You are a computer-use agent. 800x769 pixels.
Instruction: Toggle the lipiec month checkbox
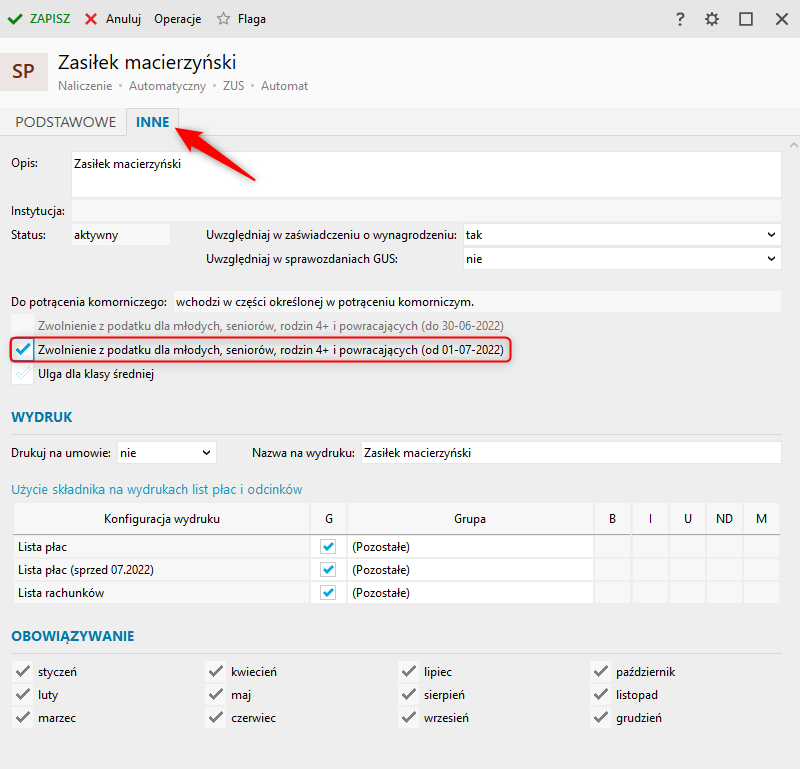coord(408,672)
